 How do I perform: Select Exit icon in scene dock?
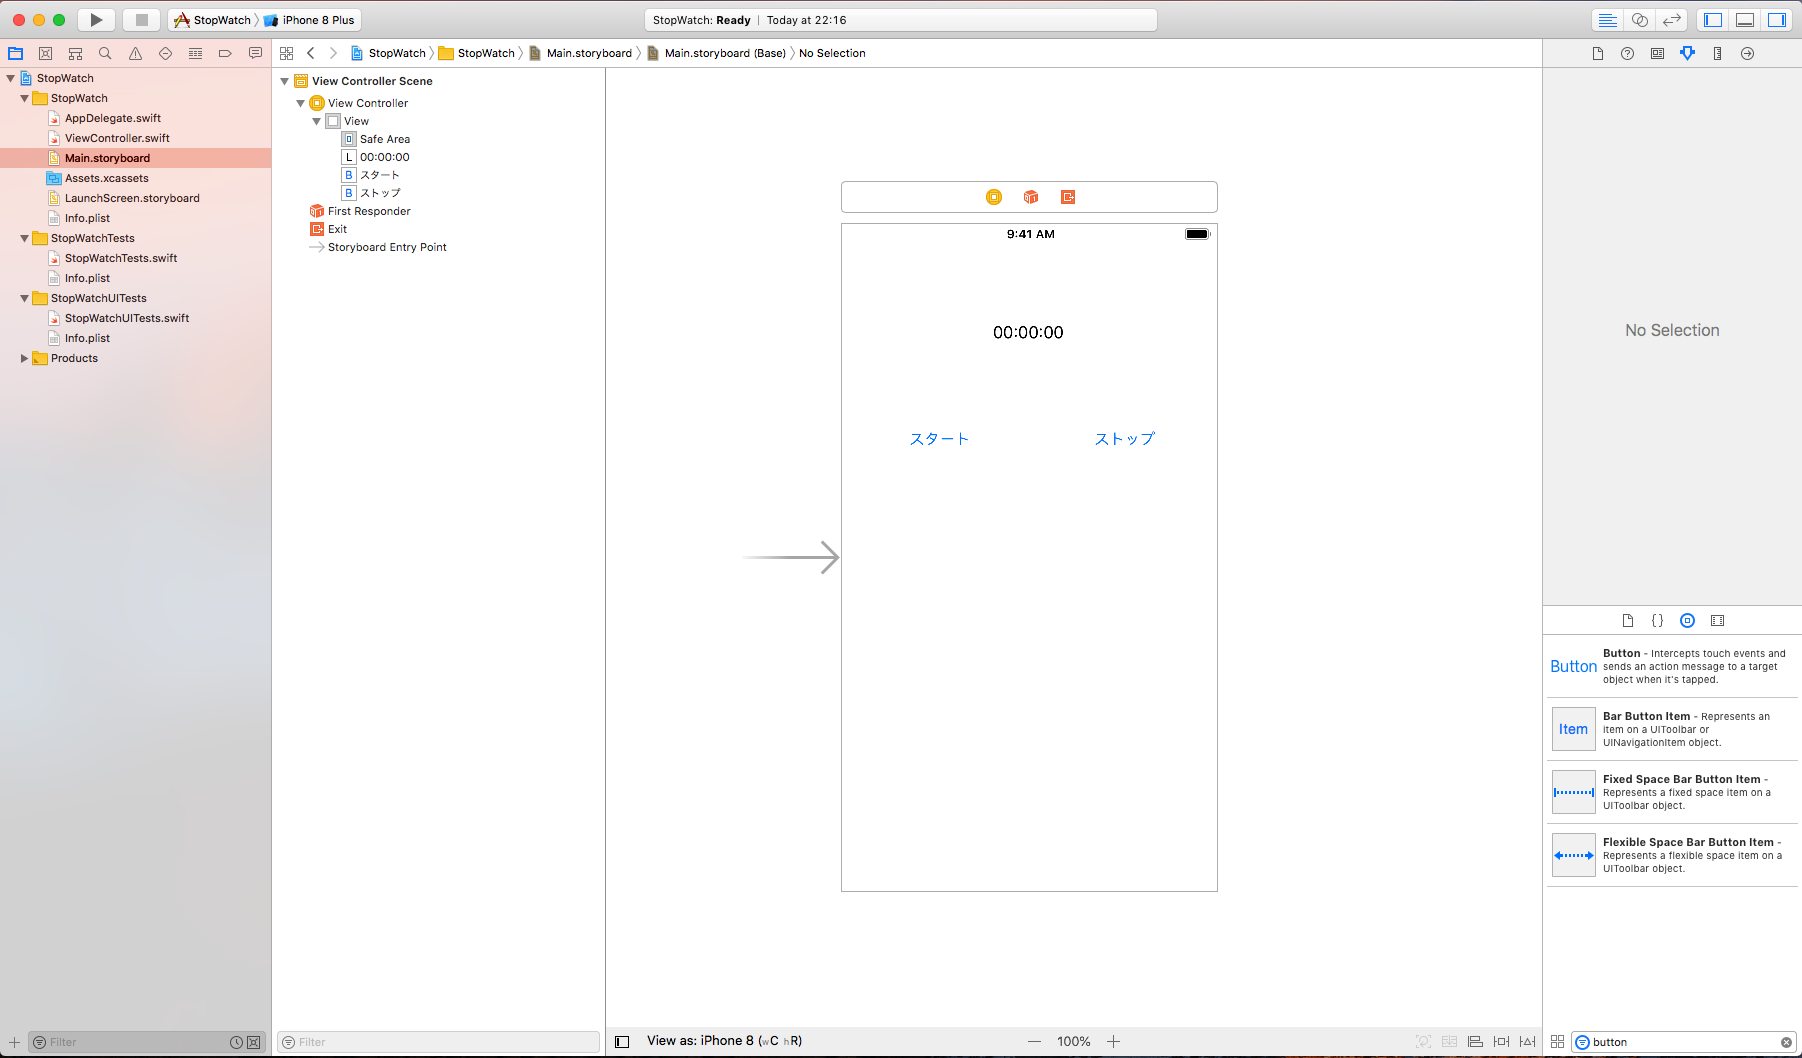click(1068, 197)
